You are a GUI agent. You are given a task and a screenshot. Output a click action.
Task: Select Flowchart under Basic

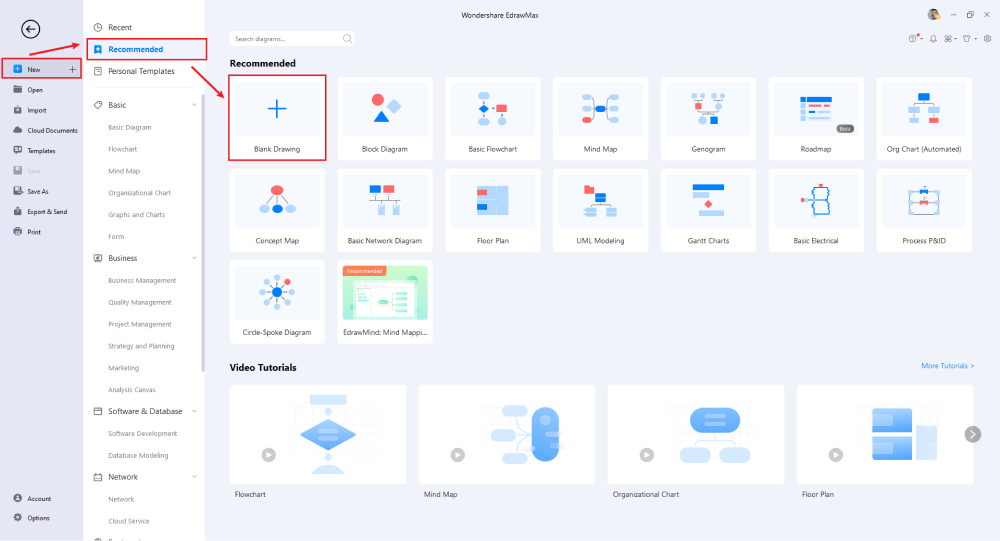tap(122, 149)
